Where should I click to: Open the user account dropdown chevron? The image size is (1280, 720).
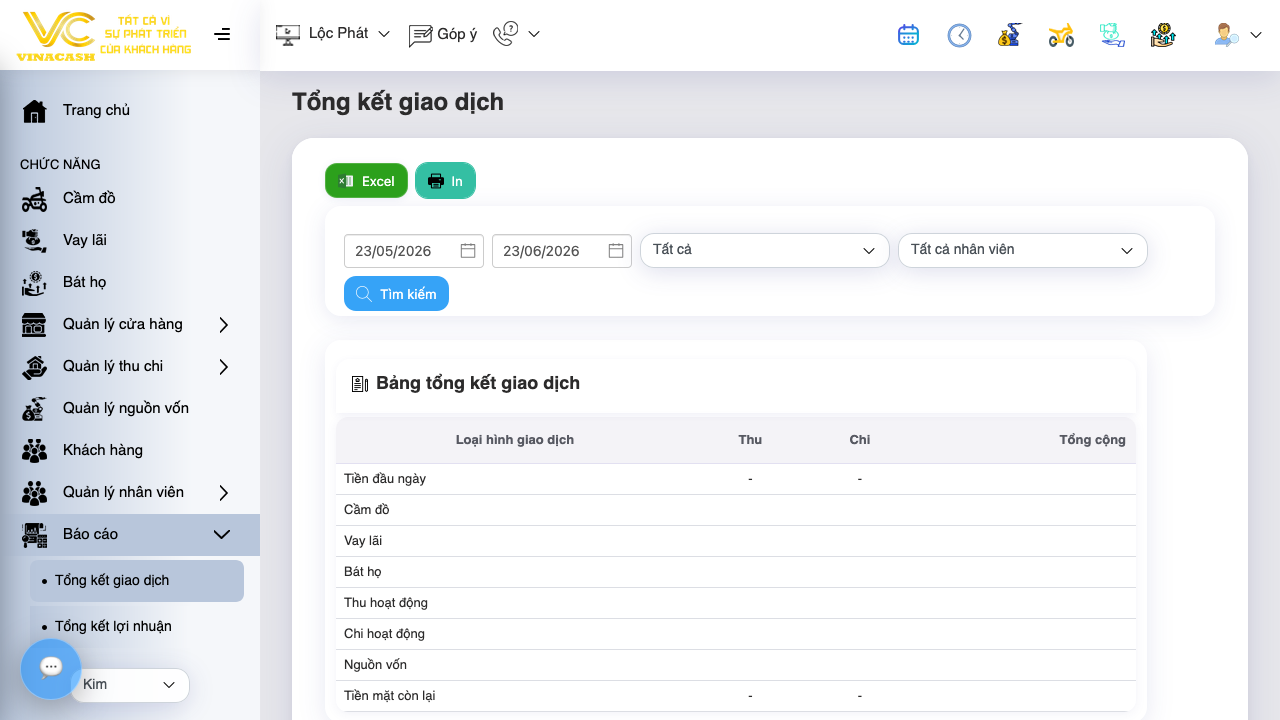(1256, 35)
